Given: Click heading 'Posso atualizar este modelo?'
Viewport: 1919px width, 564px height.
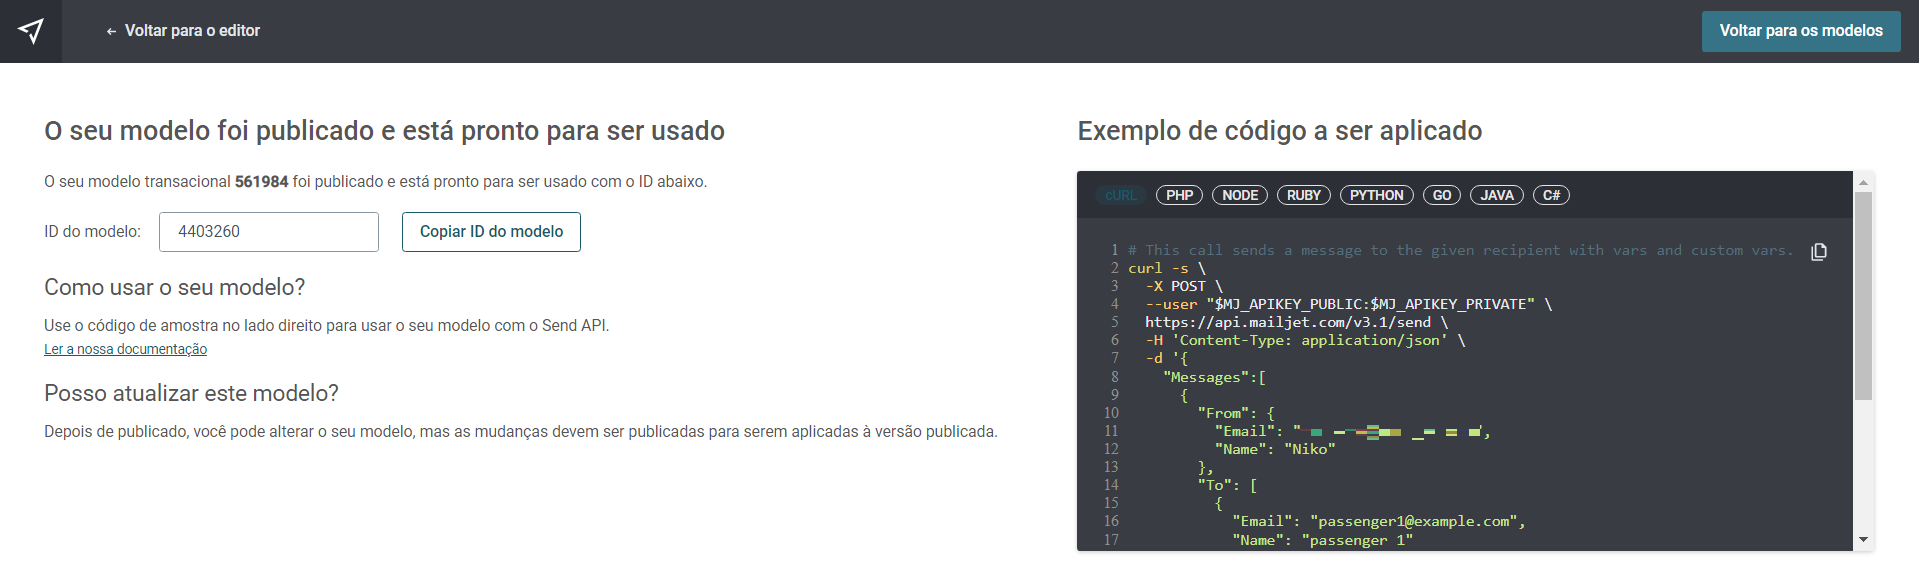Looking at the screenshot, I should click(191, 393).
